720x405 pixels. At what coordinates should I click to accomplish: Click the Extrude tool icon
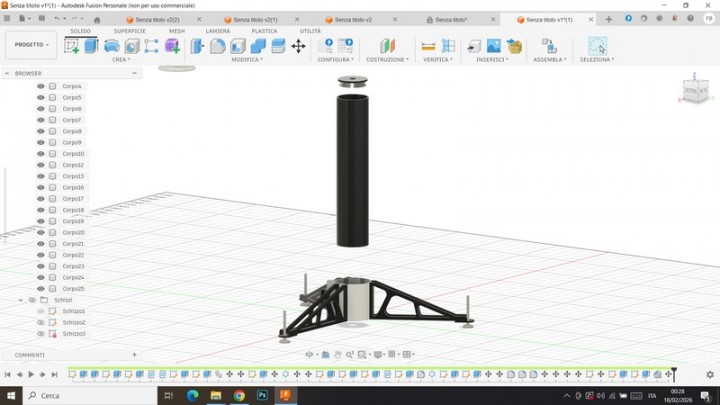(91, 45)
